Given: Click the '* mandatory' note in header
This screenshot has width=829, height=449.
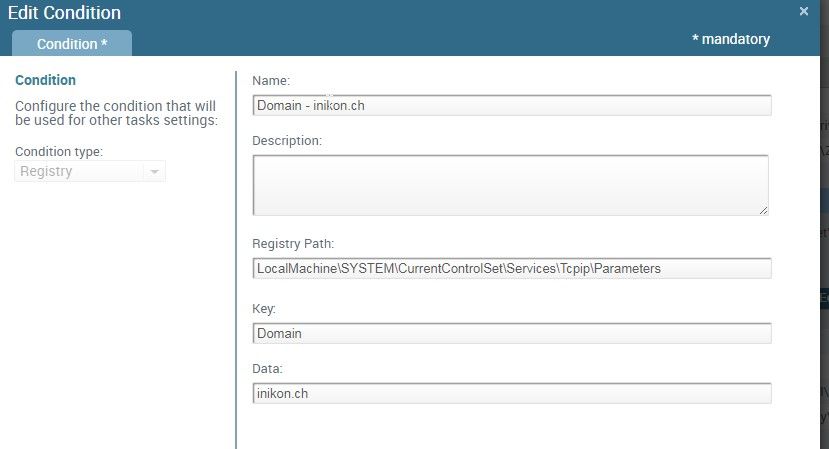Looking at the screenshot, I should click(x=731, y=39).
